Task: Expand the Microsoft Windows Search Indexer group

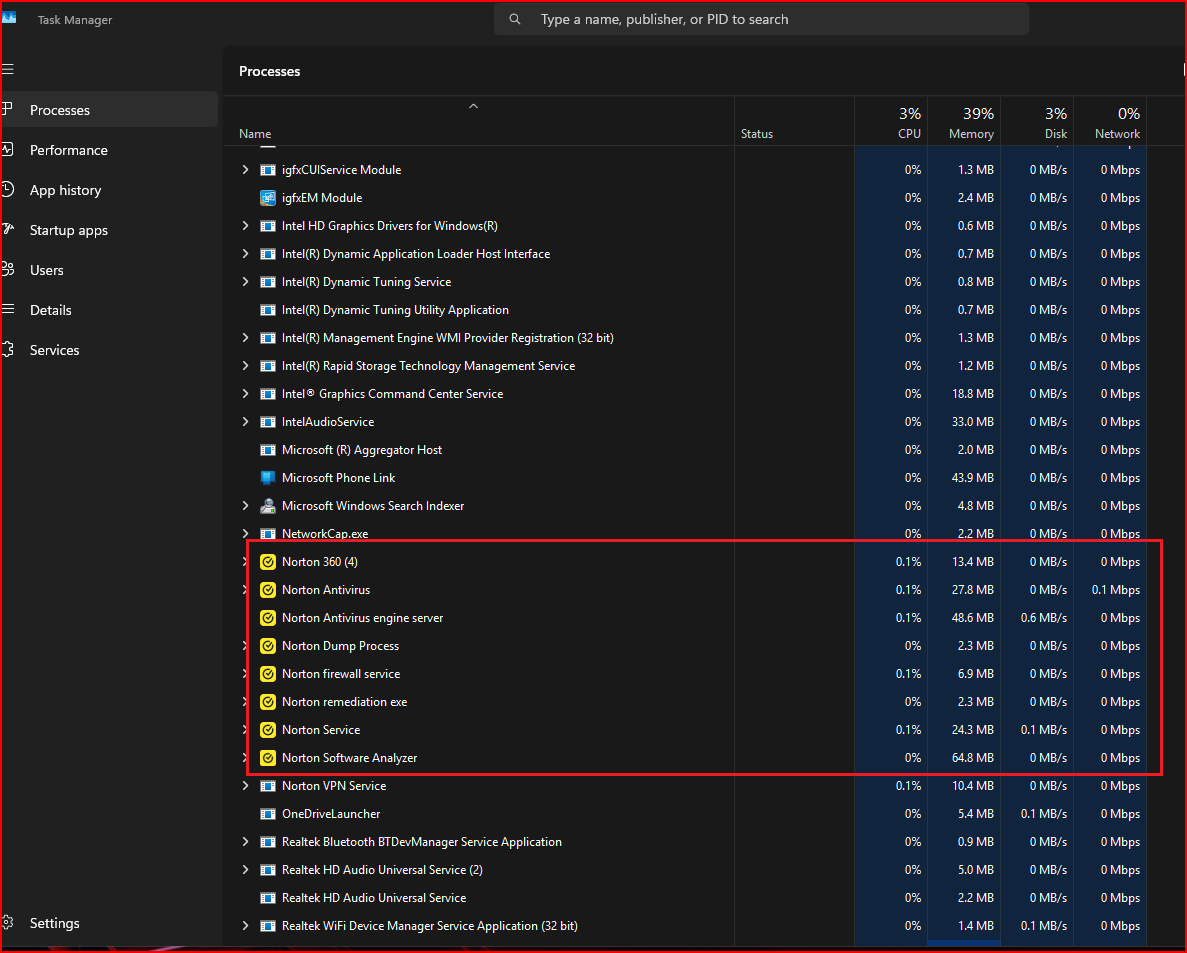Action: 245,506
